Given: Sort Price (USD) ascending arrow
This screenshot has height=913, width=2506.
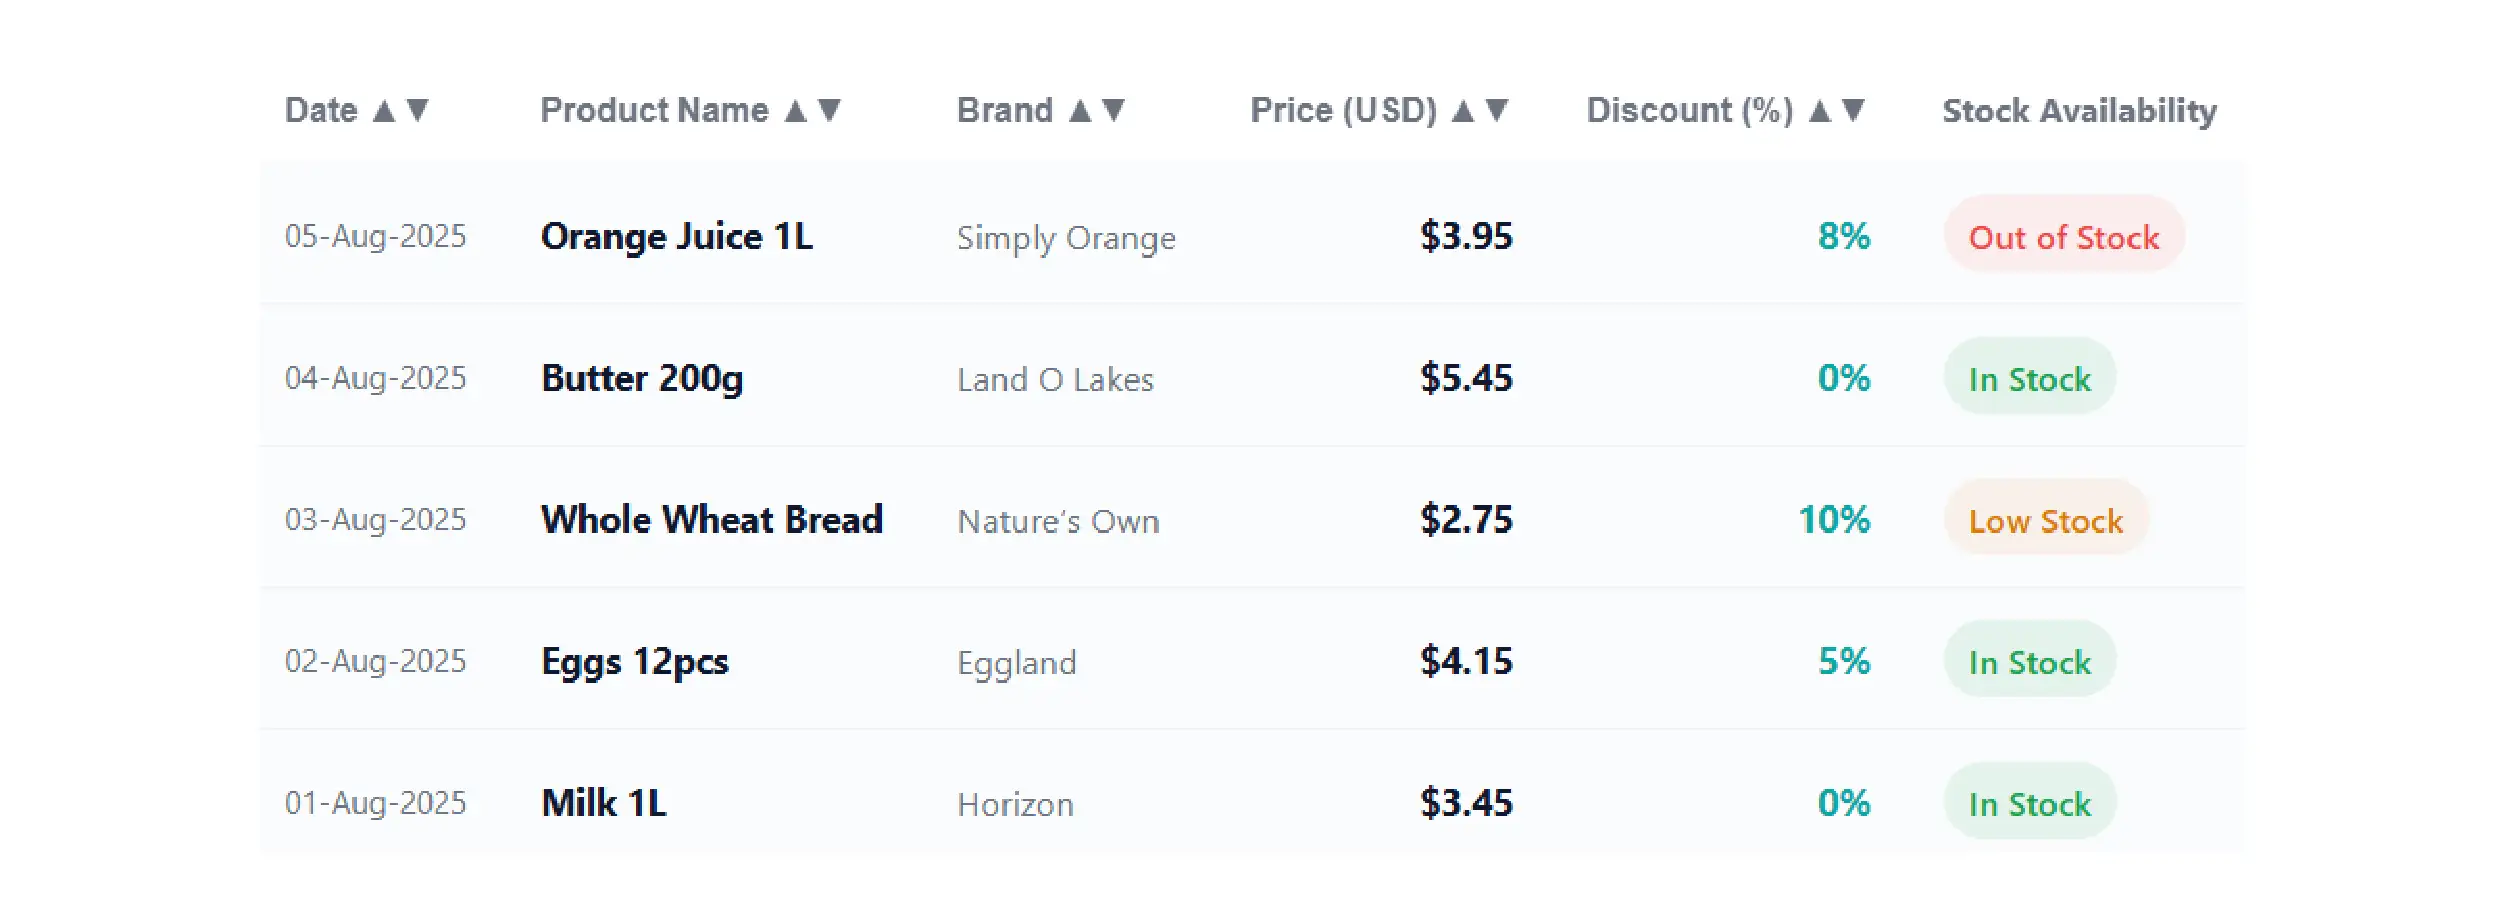Looking at the screenshot, I should coord(1463,110).
